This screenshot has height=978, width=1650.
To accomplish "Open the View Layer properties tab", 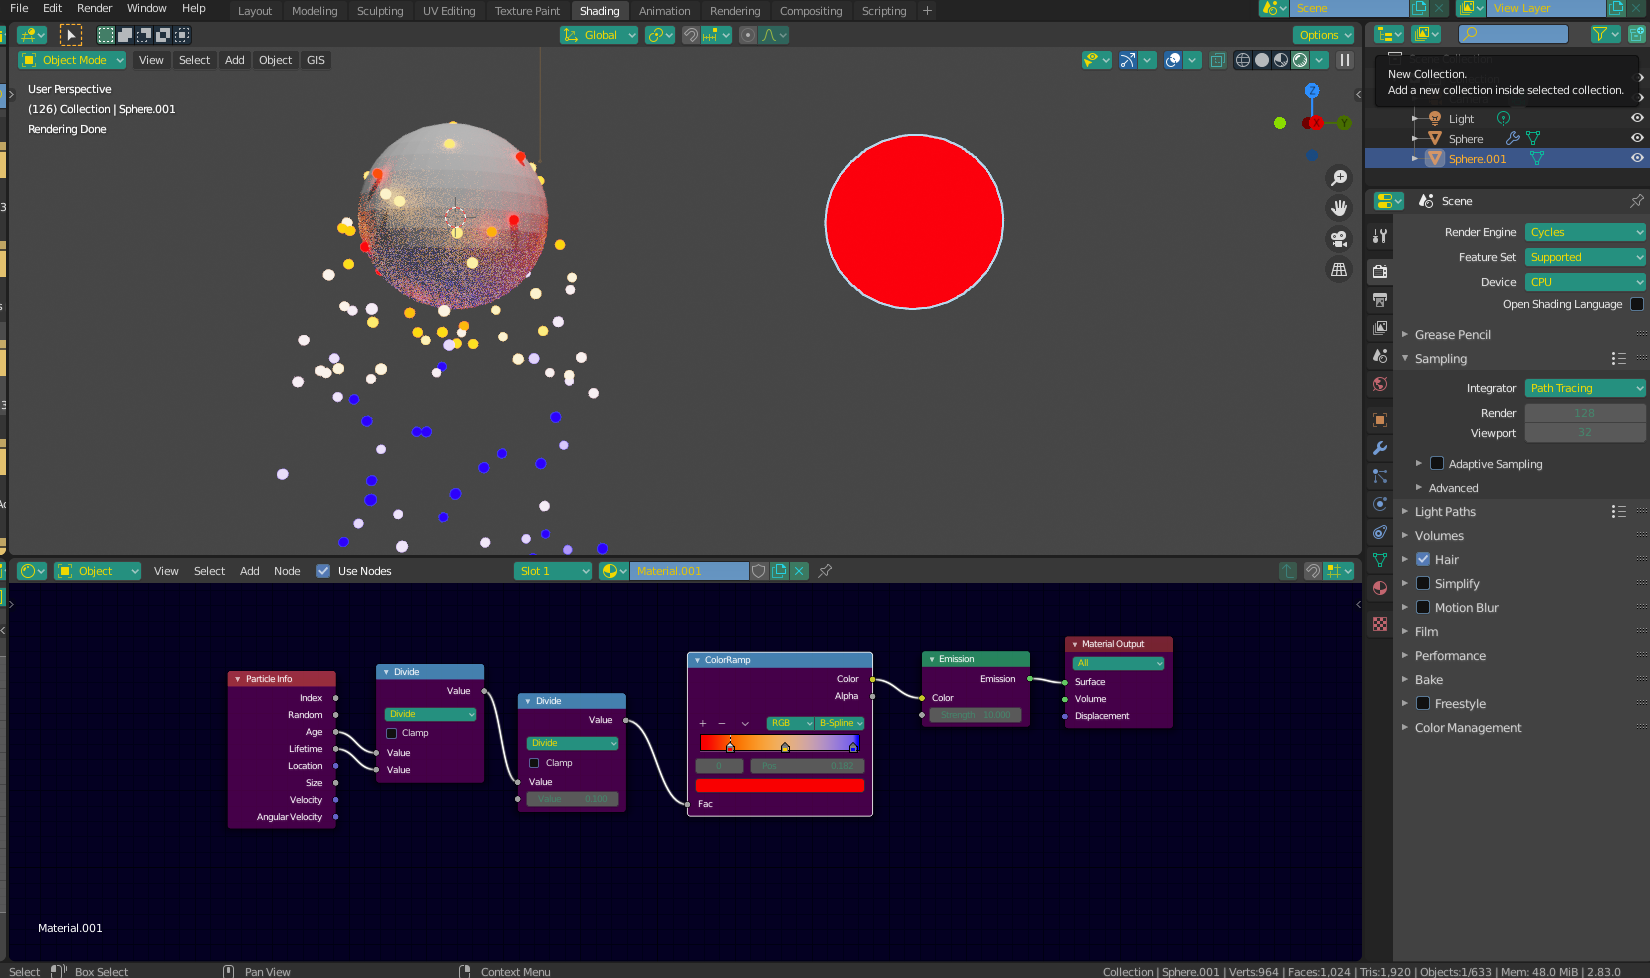I will click(1380, 327).
